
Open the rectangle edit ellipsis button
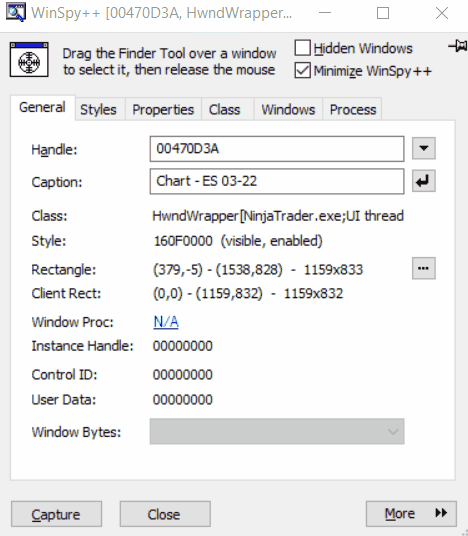tap(424, 268)
